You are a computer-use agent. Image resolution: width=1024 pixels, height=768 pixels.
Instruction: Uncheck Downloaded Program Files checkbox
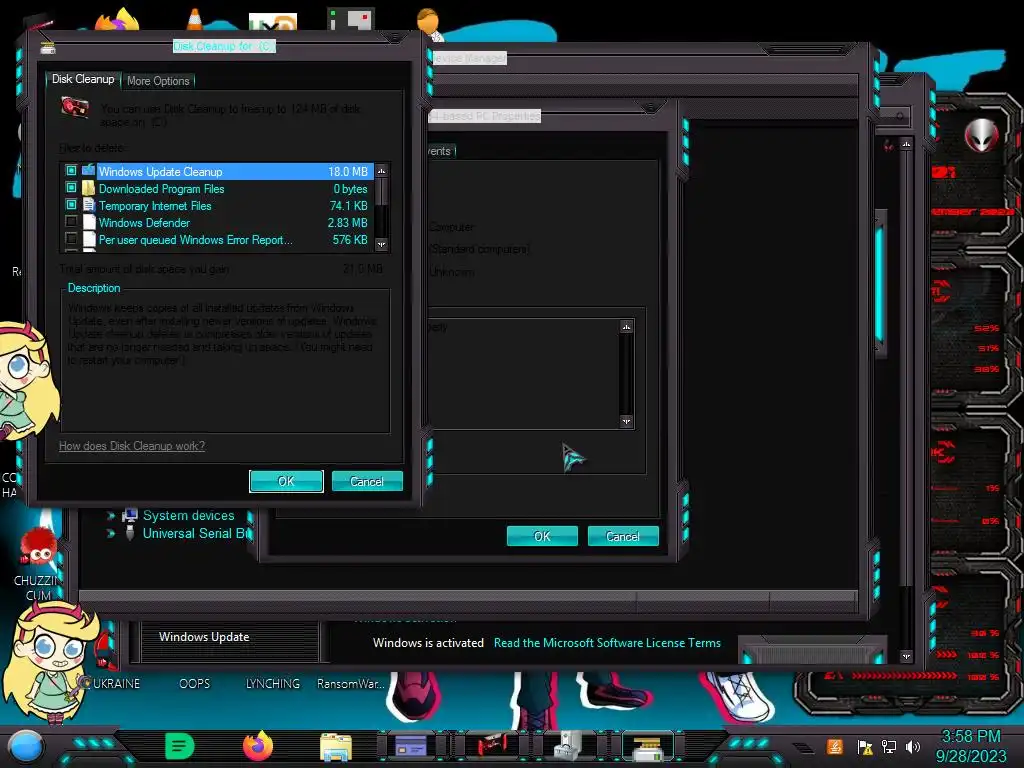point(71,188)
